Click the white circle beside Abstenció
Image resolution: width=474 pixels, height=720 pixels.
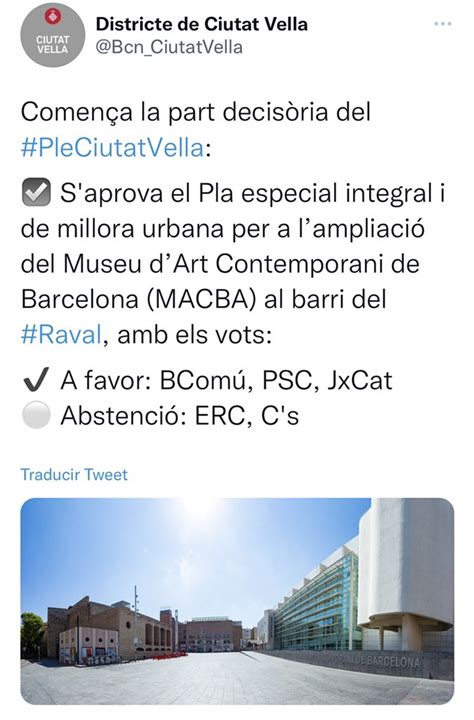click(x=36, y=415)
